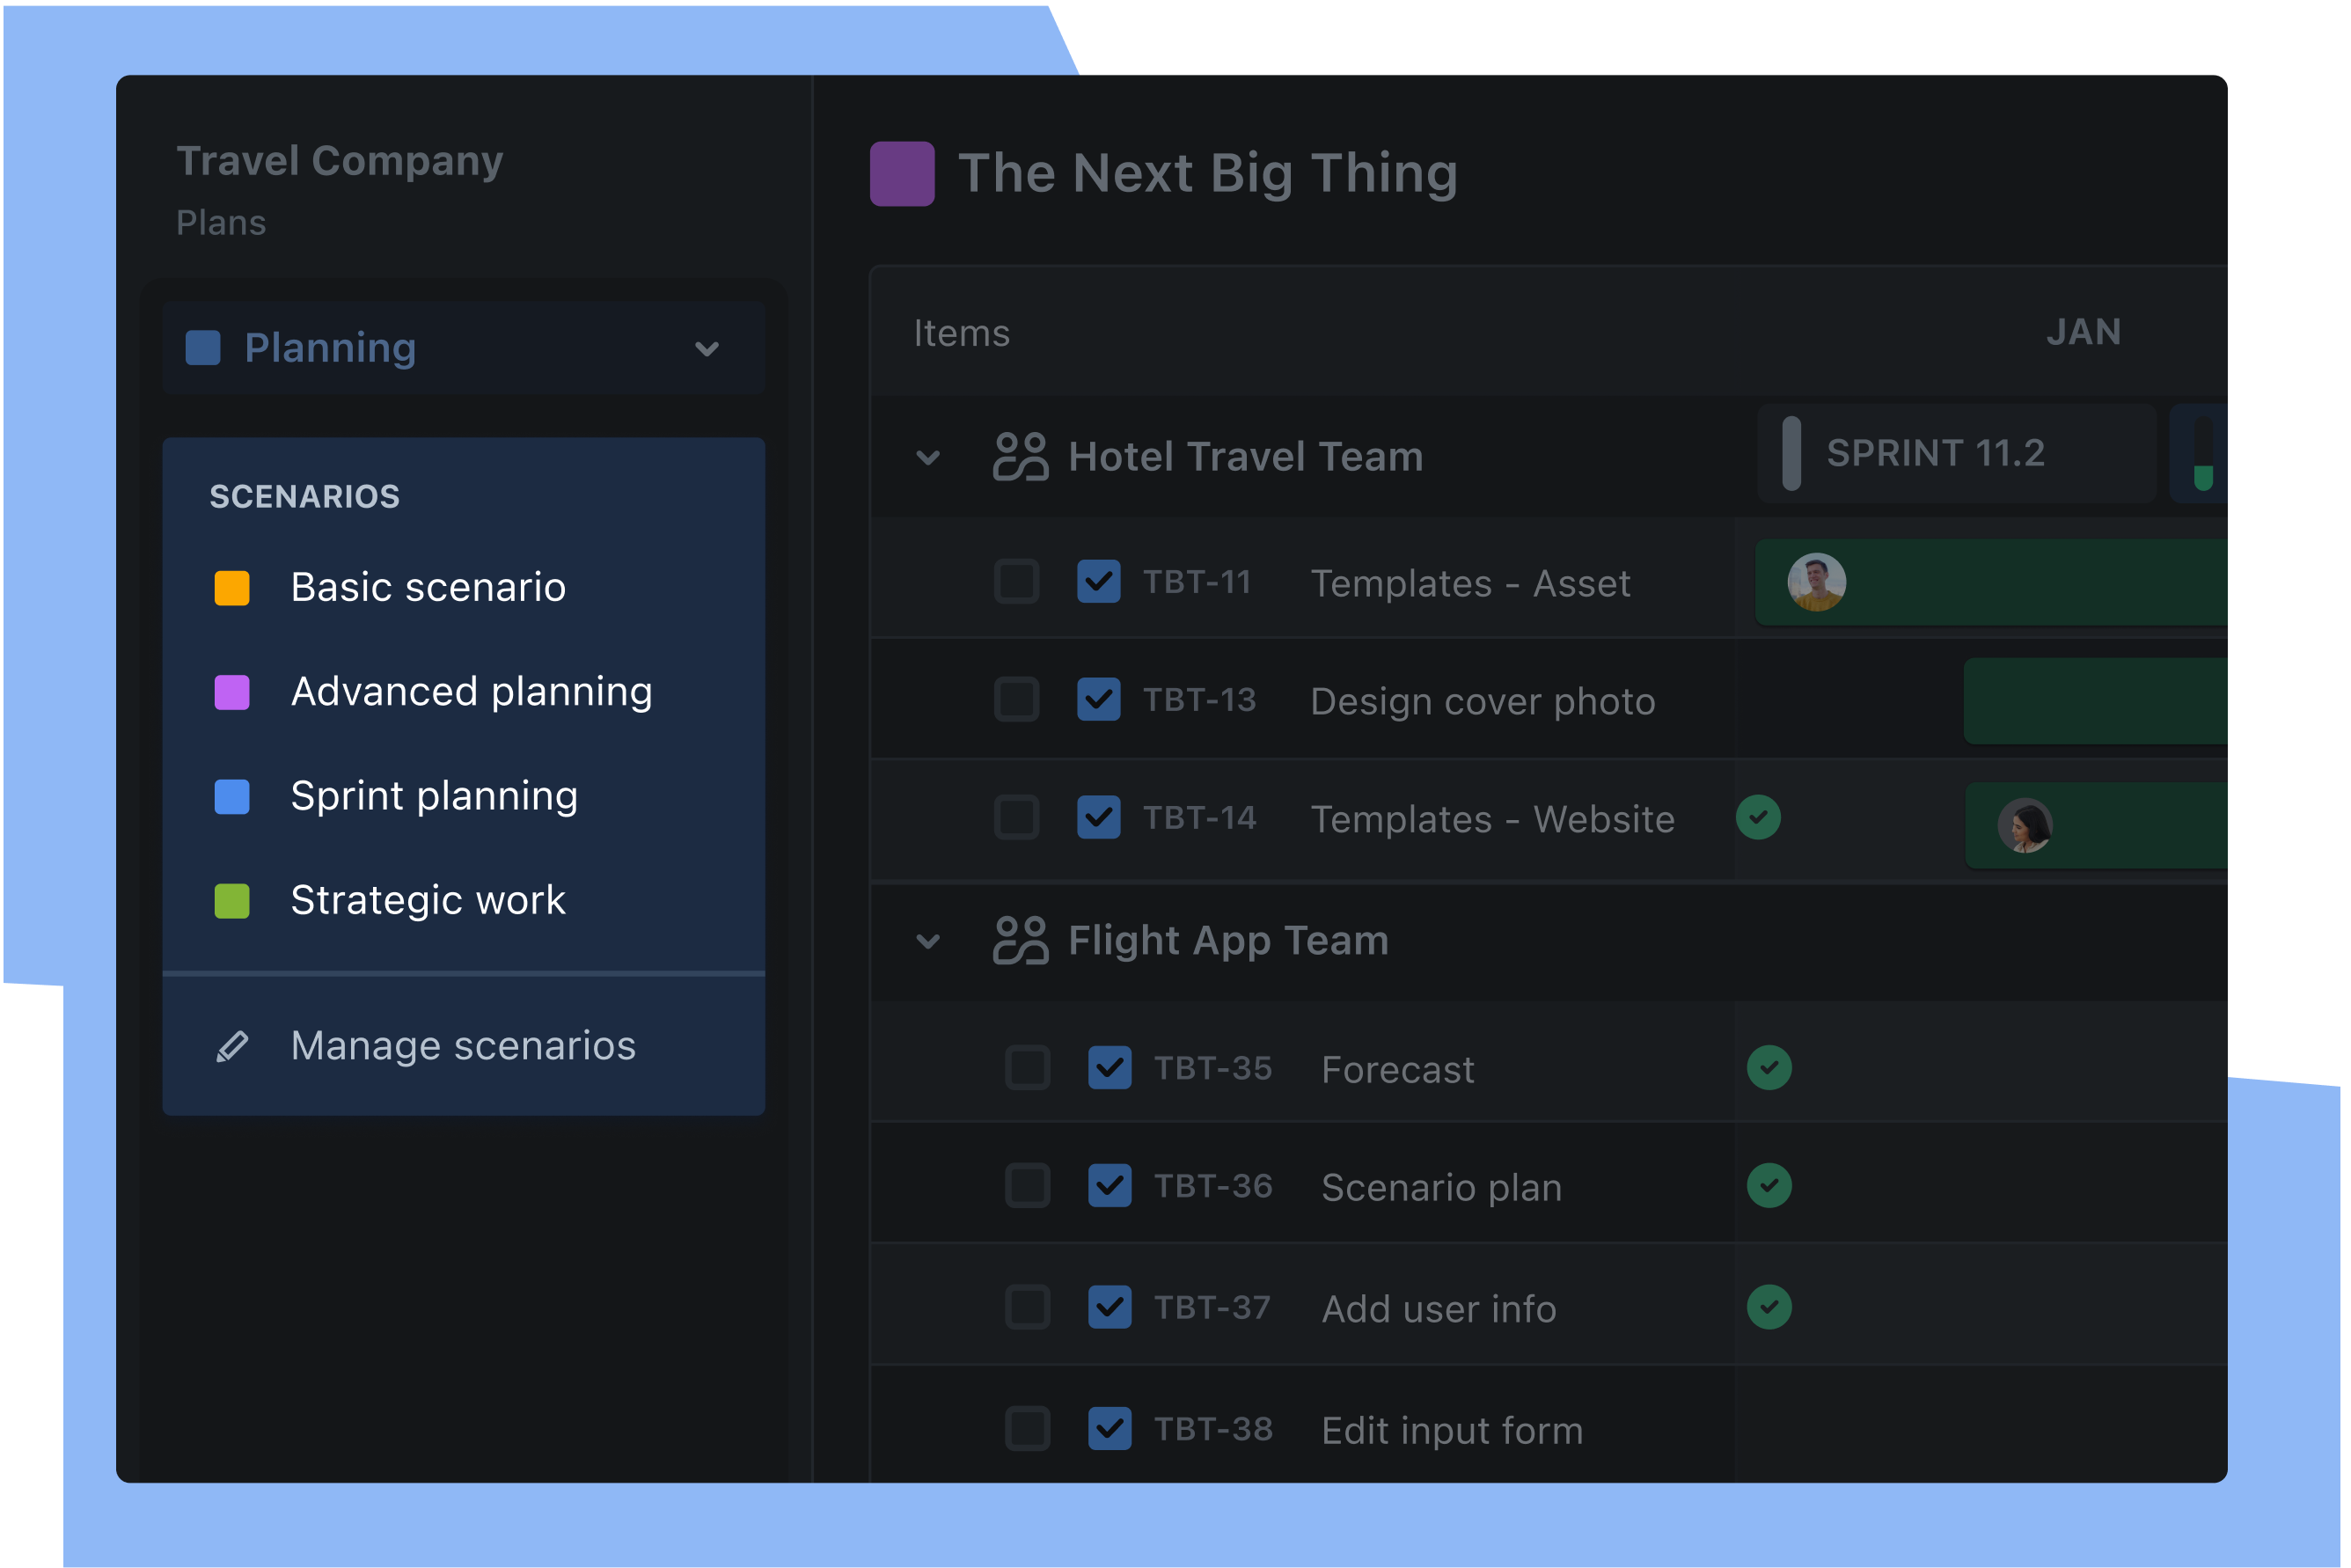Viewport: 2351px width, 1568px height.
Task: Toggle the TBT-35 checkbox selection
Action: pyautogui.click(x=1022, y=1067)
